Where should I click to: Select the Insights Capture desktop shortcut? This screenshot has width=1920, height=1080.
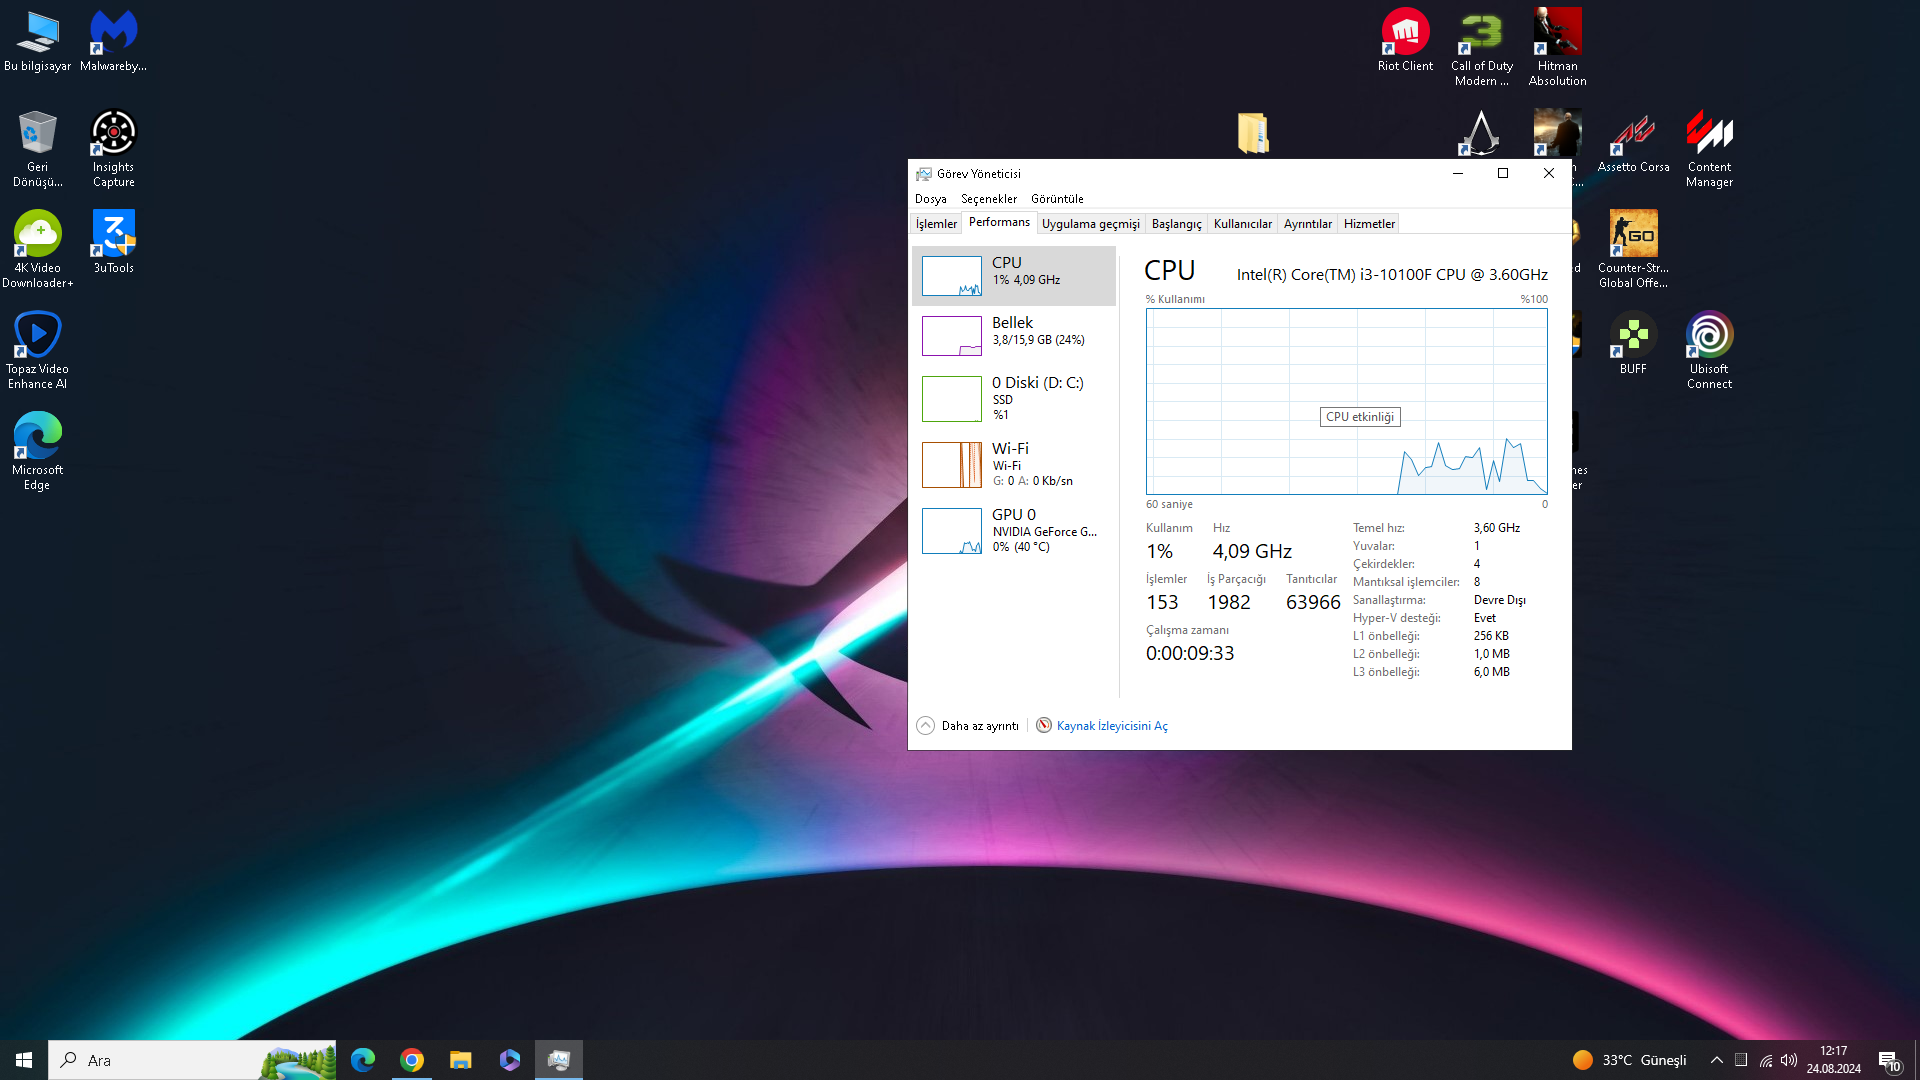click(x=113, y=149)
